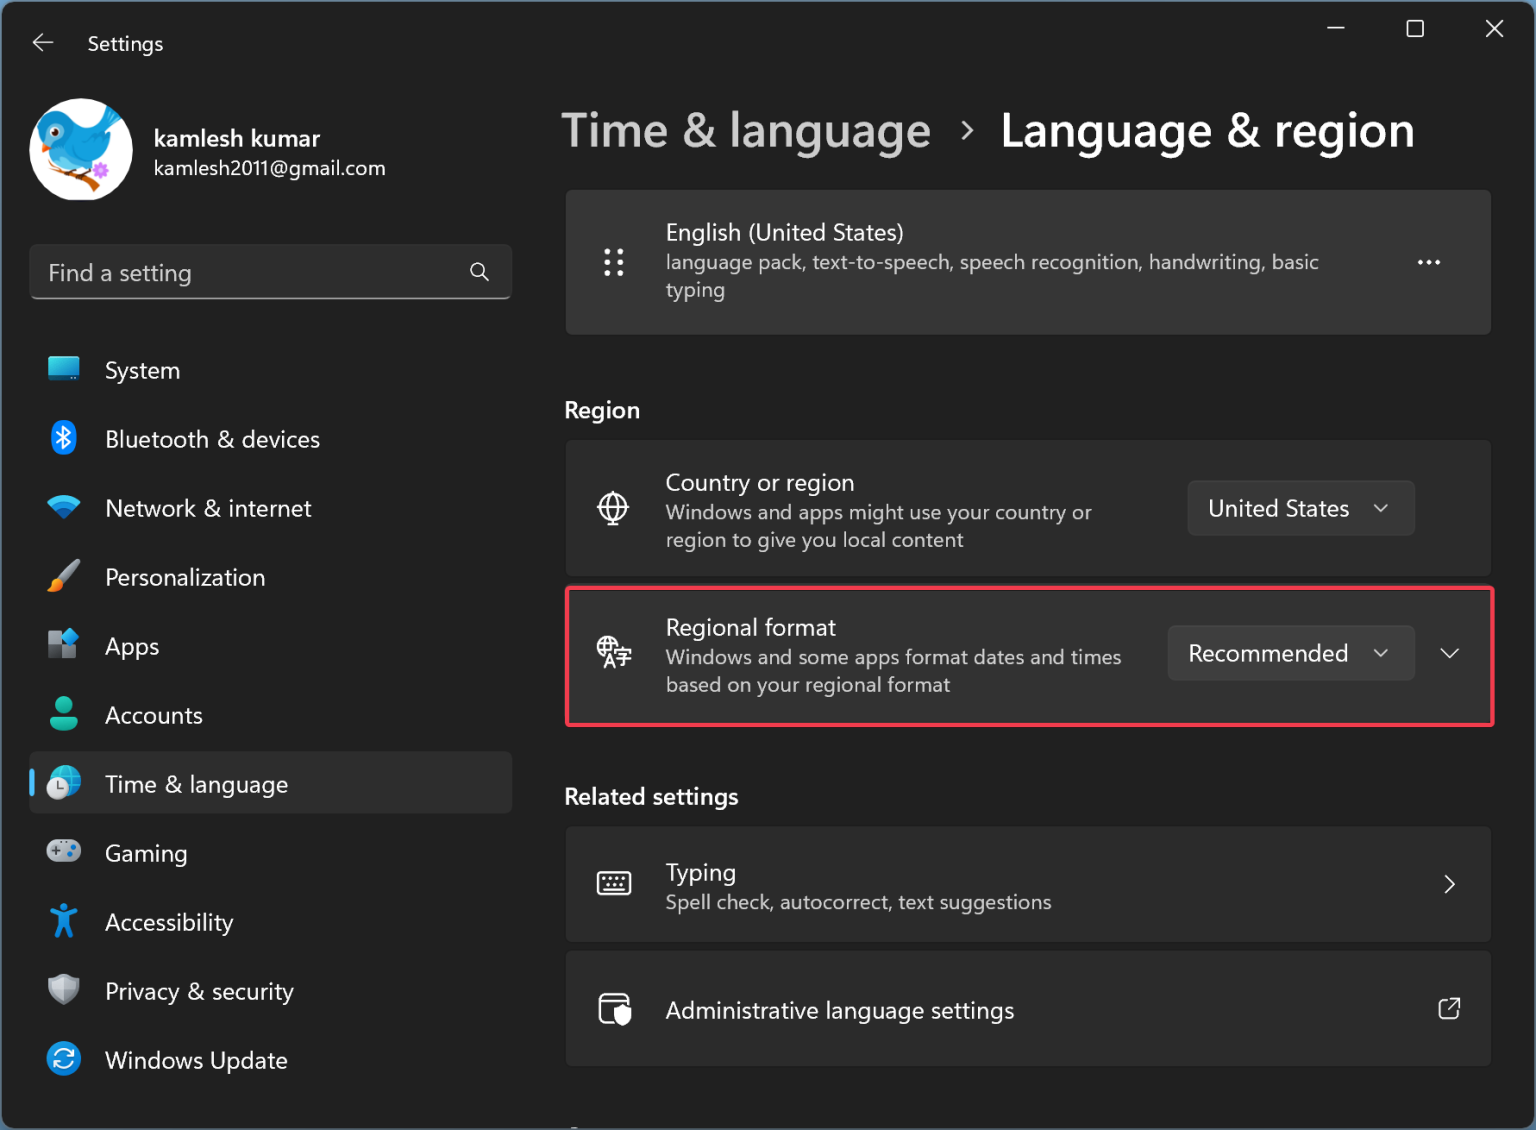Click the Time & language clock icon
Viewport: 1536px width, 1130px height.
64,783
